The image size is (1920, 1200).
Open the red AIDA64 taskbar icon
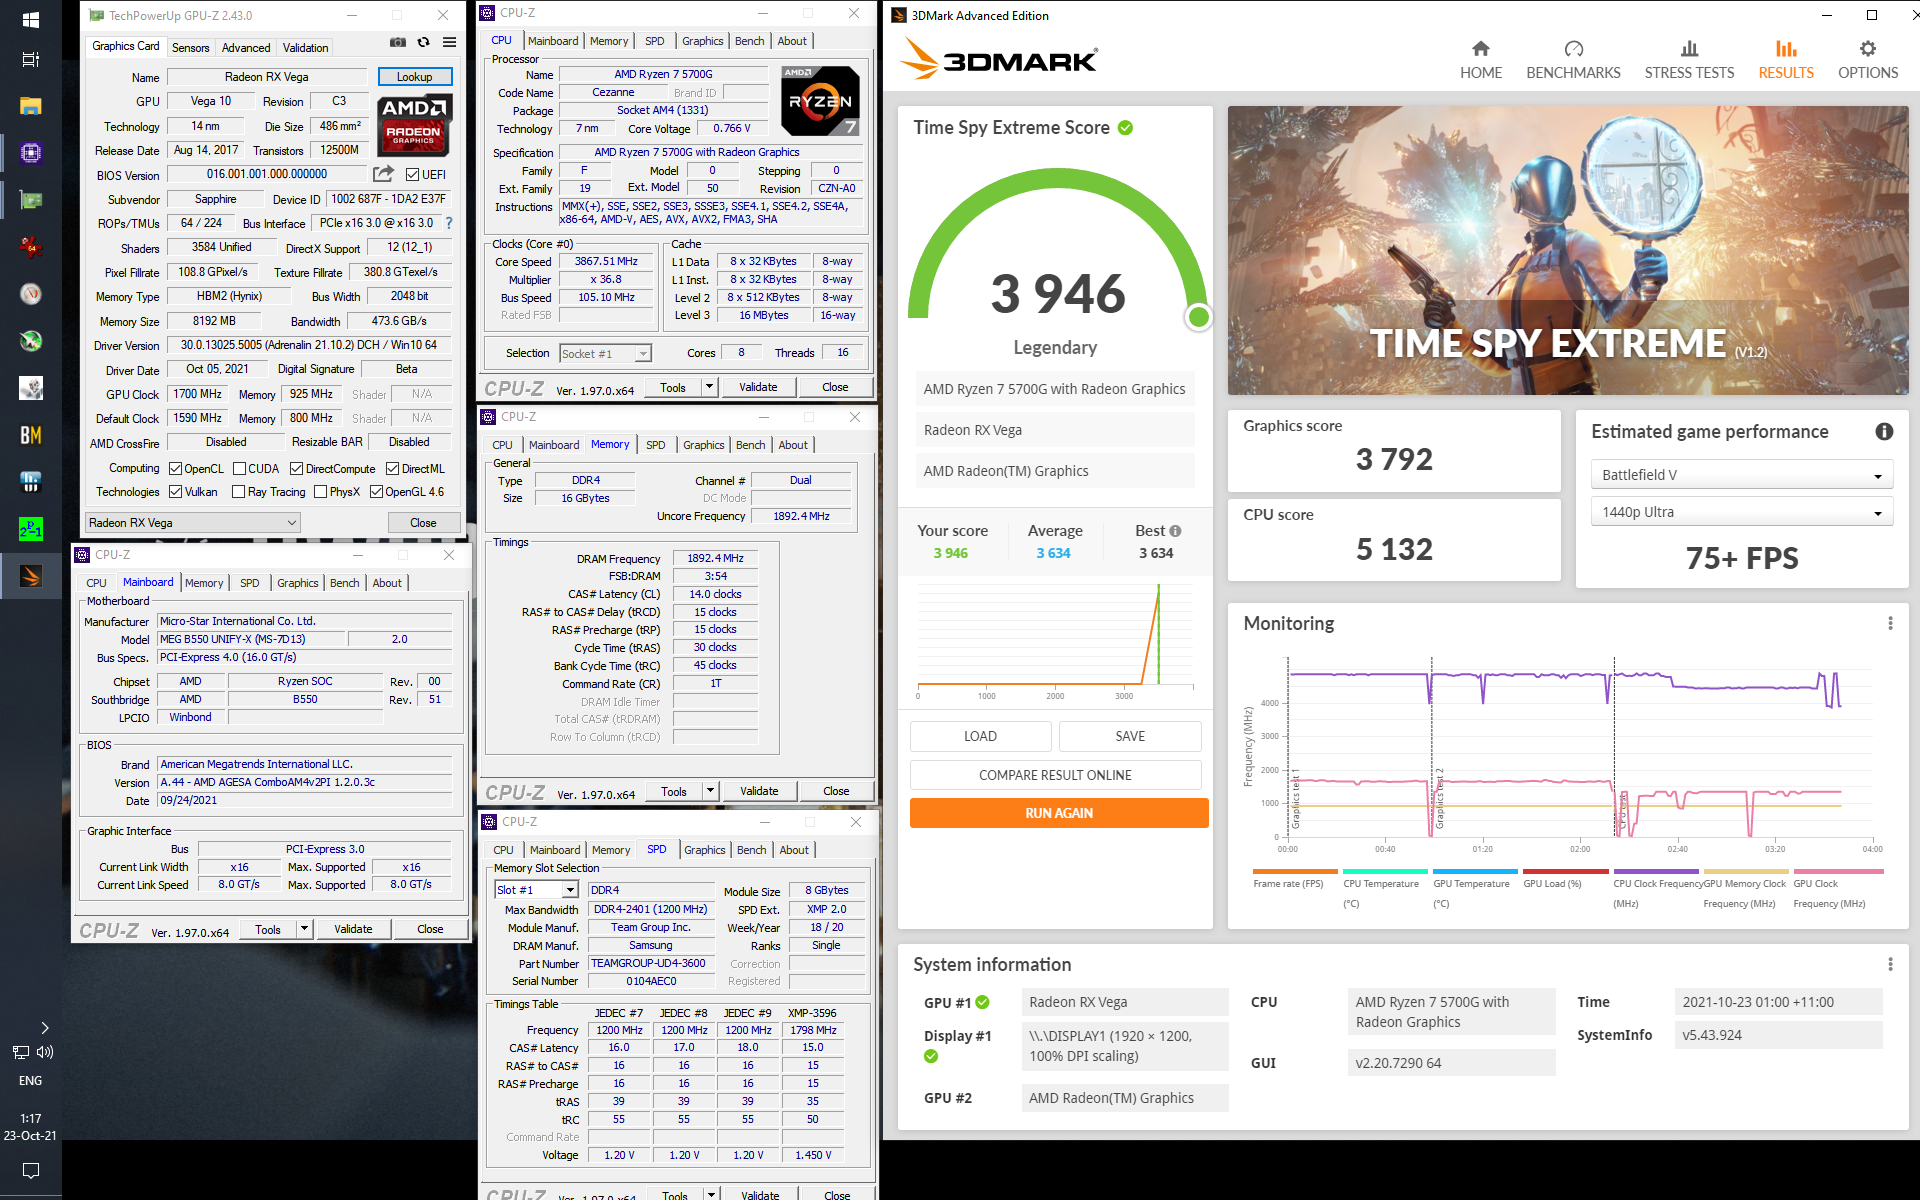point(31,247)
